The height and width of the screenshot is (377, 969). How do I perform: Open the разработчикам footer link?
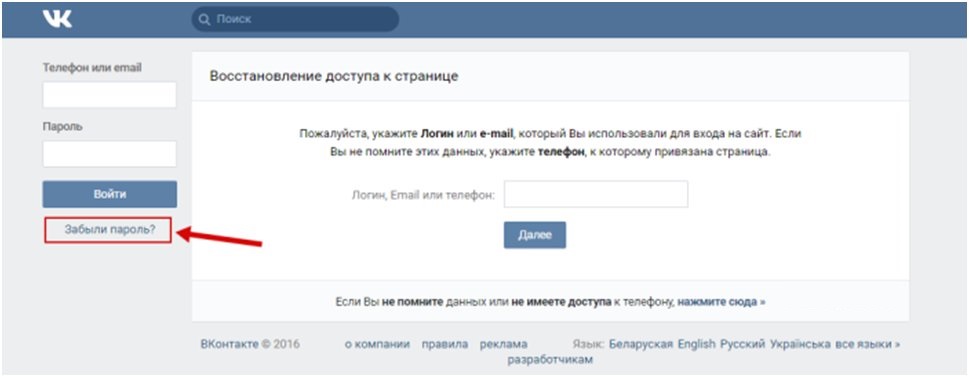[x=551, y=360]
